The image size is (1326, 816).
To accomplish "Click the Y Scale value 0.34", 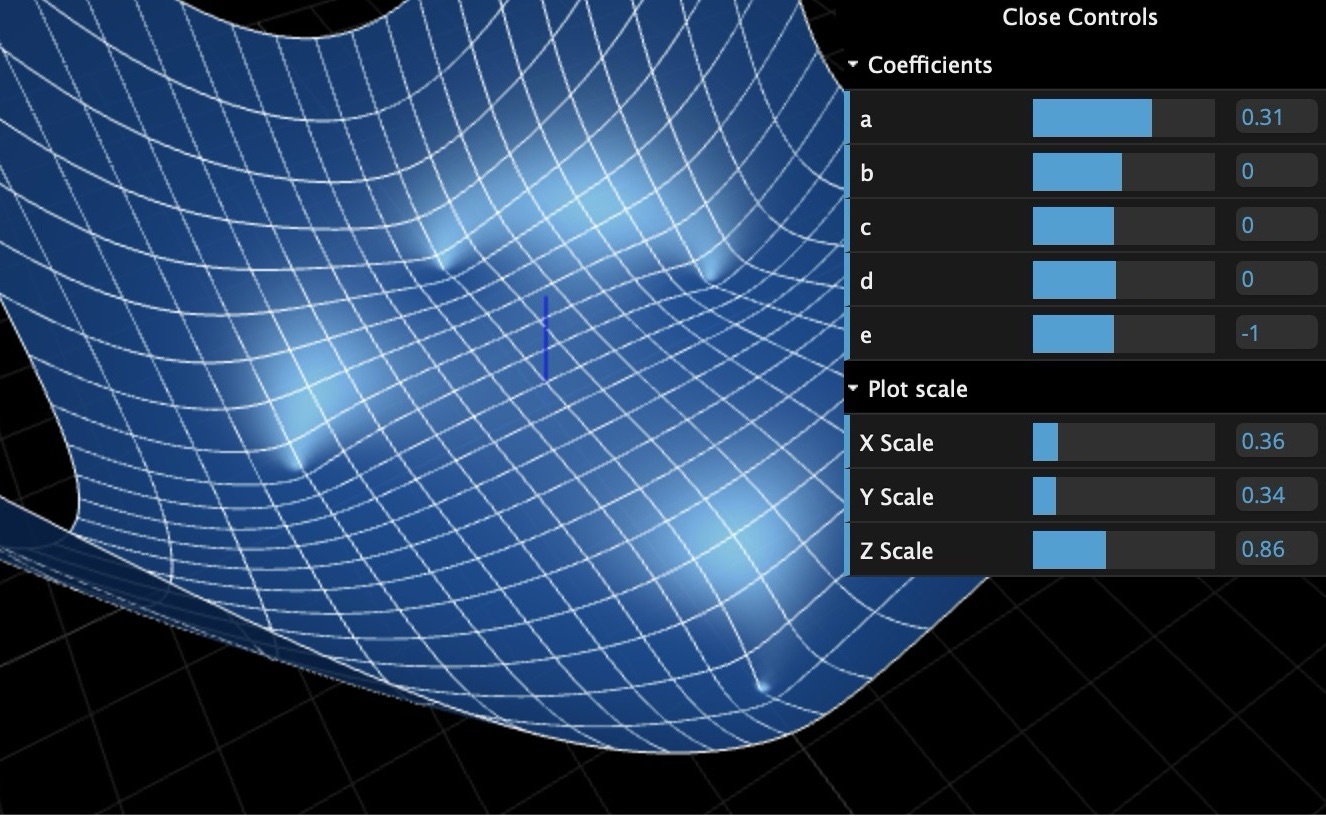I will pos(1275,495).
